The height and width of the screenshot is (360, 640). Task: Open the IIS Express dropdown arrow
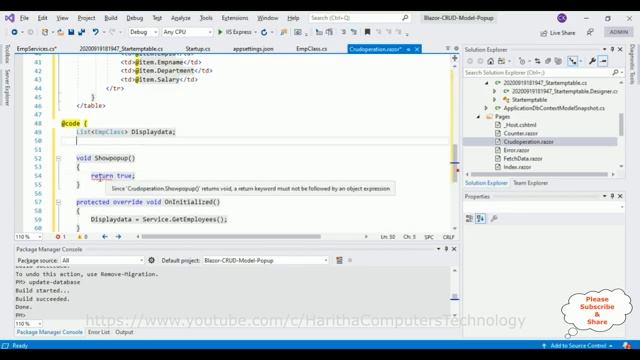click(256, 32)
